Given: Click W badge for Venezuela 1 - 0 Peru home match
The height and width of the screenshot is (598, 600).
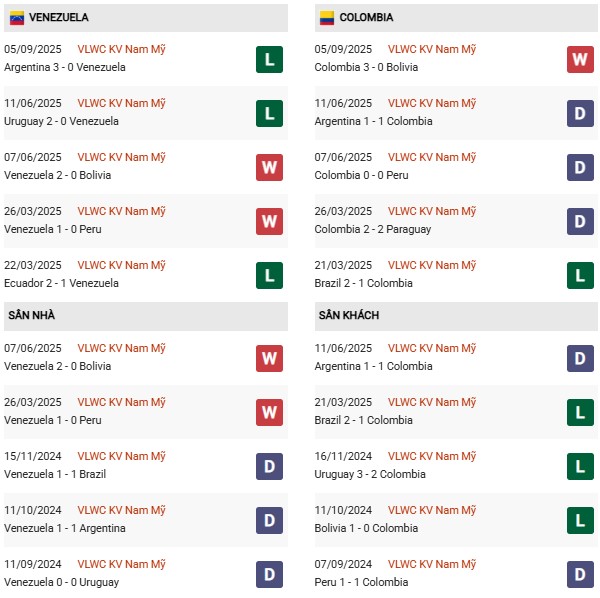Looking at the screenshot, I should pos(269,412).
